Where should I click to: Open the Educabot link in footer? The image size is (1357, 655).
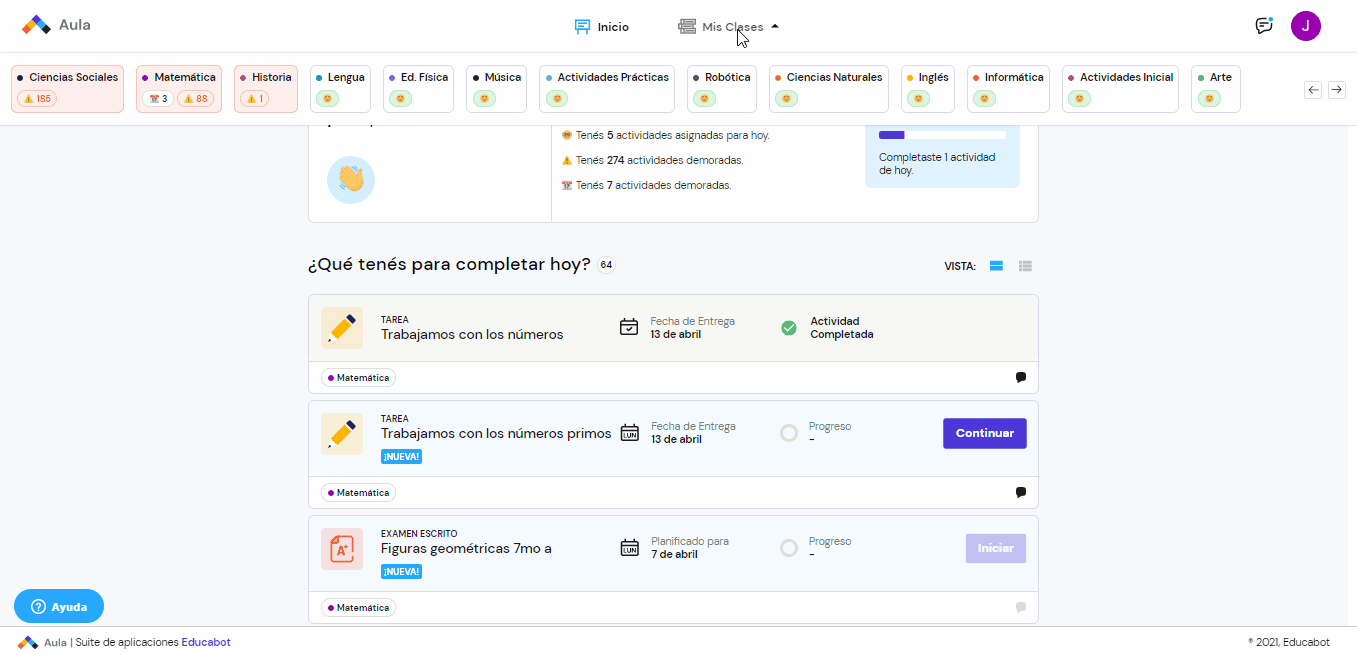point(206,642)
